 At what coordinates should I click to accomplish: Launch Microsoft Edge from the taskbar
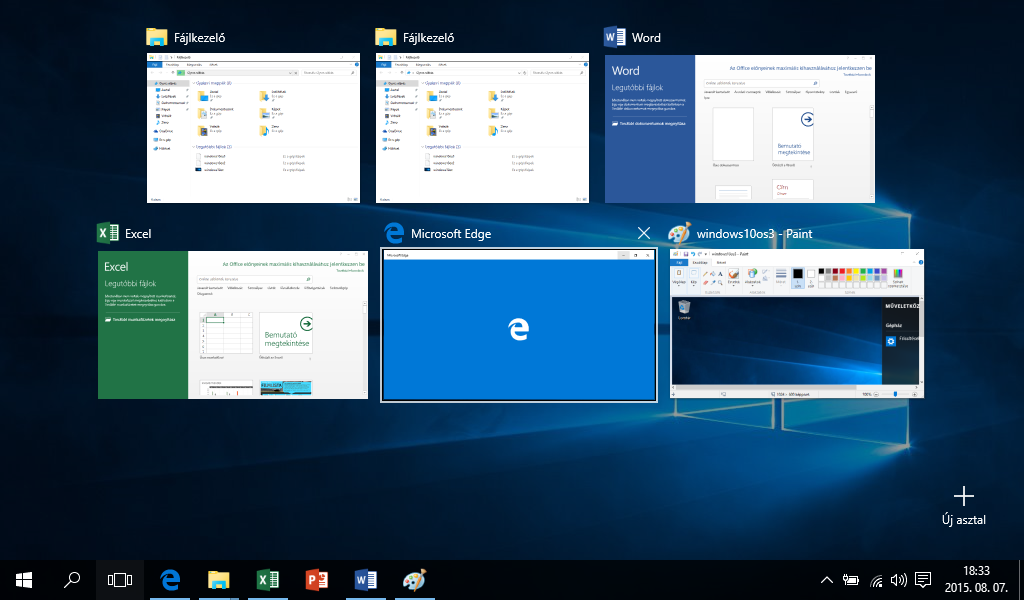(x=169, y=579)
